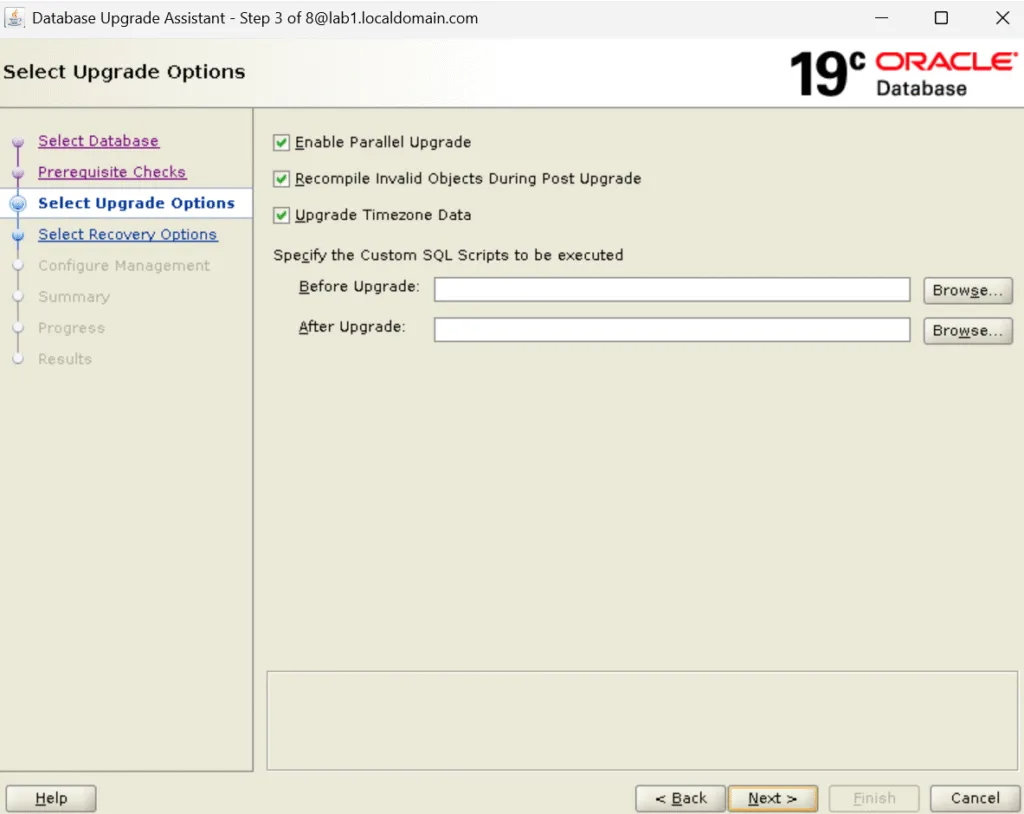Proceed with the Next button
1024x814 pixels.
click(772, 798)
